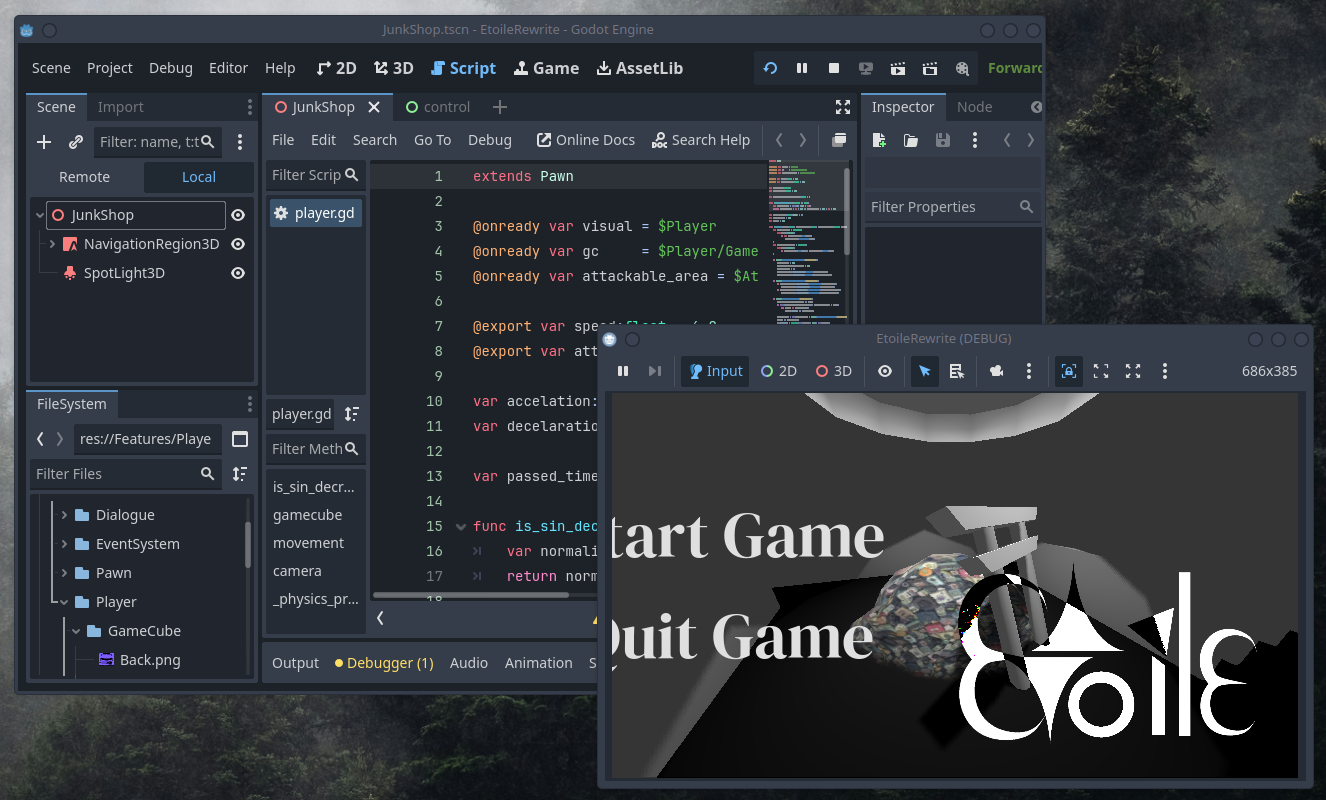
Task: Open the Scene menu
Action: pos(51,68)
